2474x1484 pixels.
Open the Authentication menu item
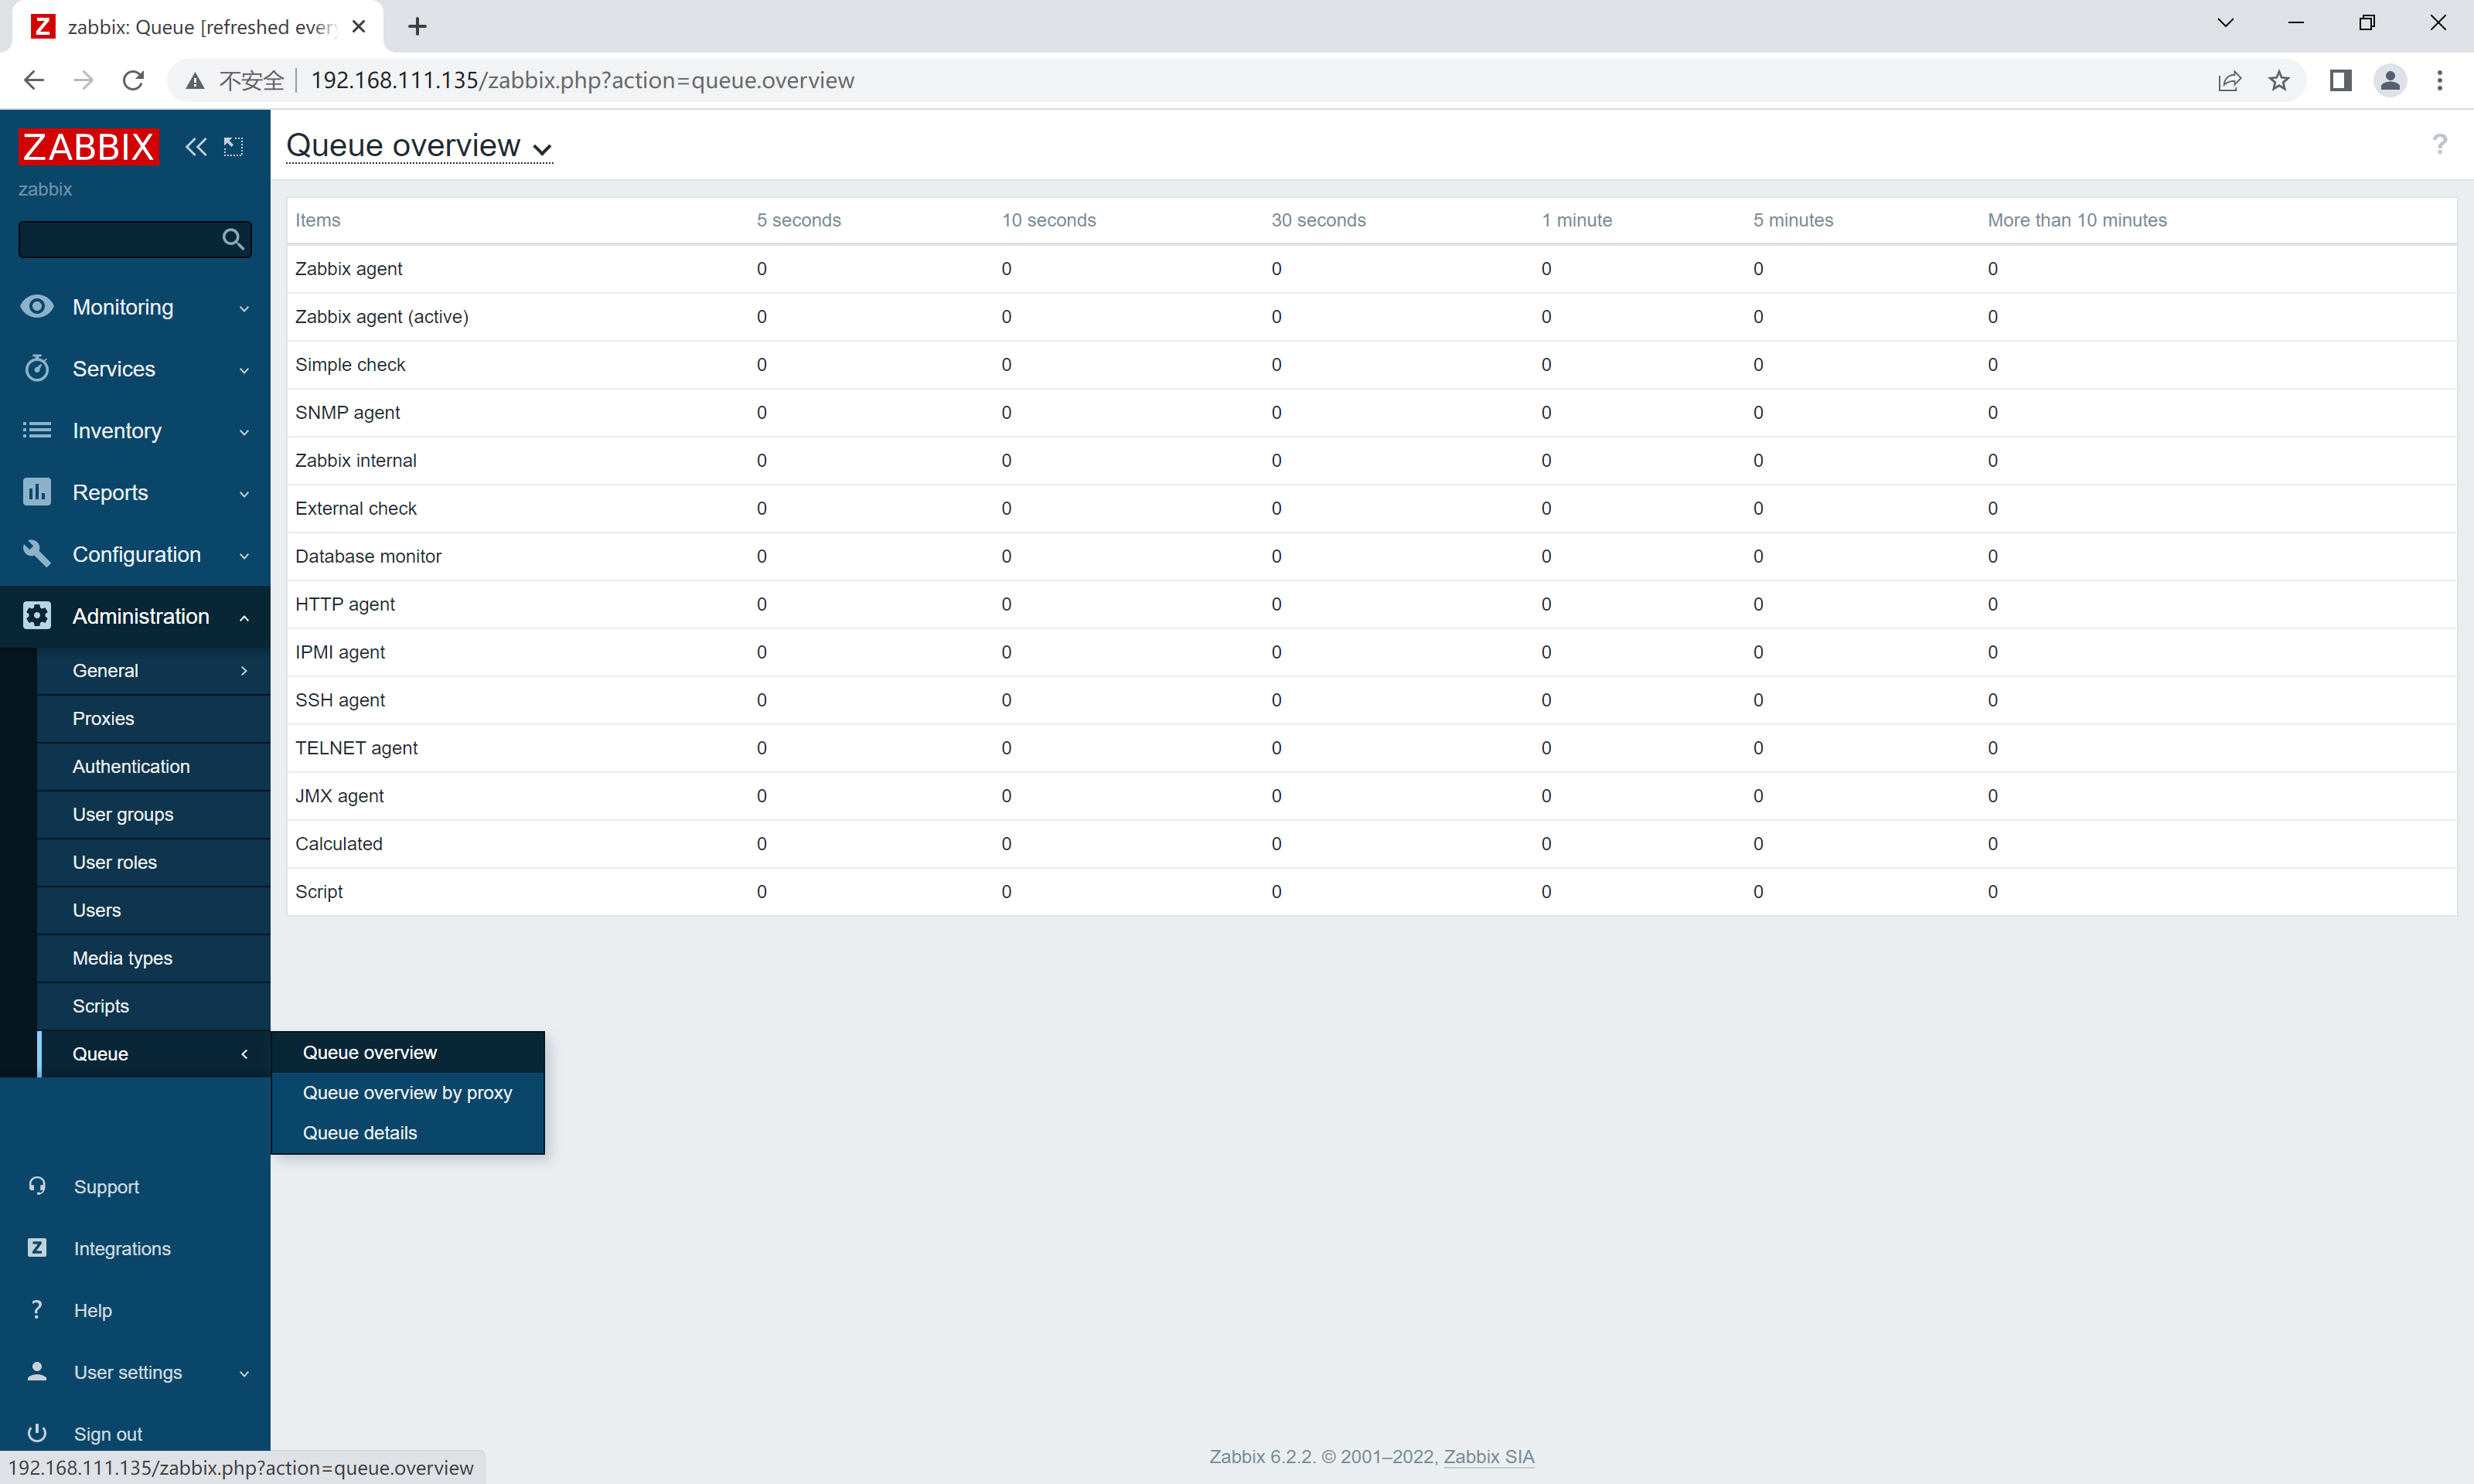pos(154,767)
